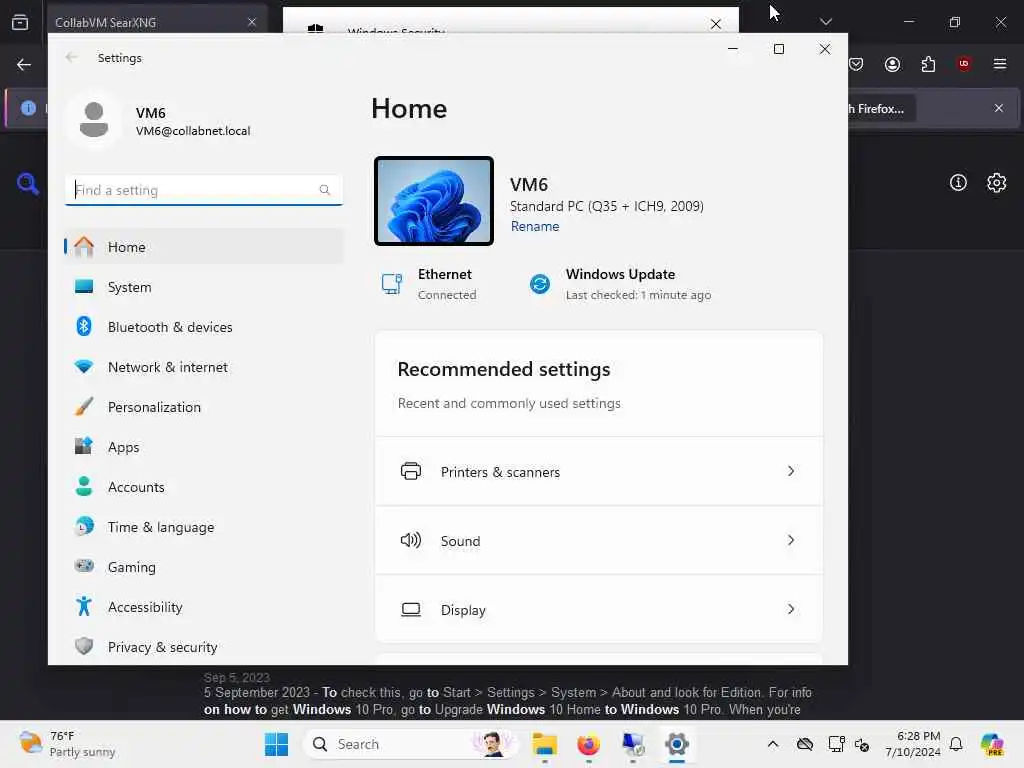Open Firefox recent browsing view icon
The height and width of the screenshot is (768, 1024).
tap(20, 22)
